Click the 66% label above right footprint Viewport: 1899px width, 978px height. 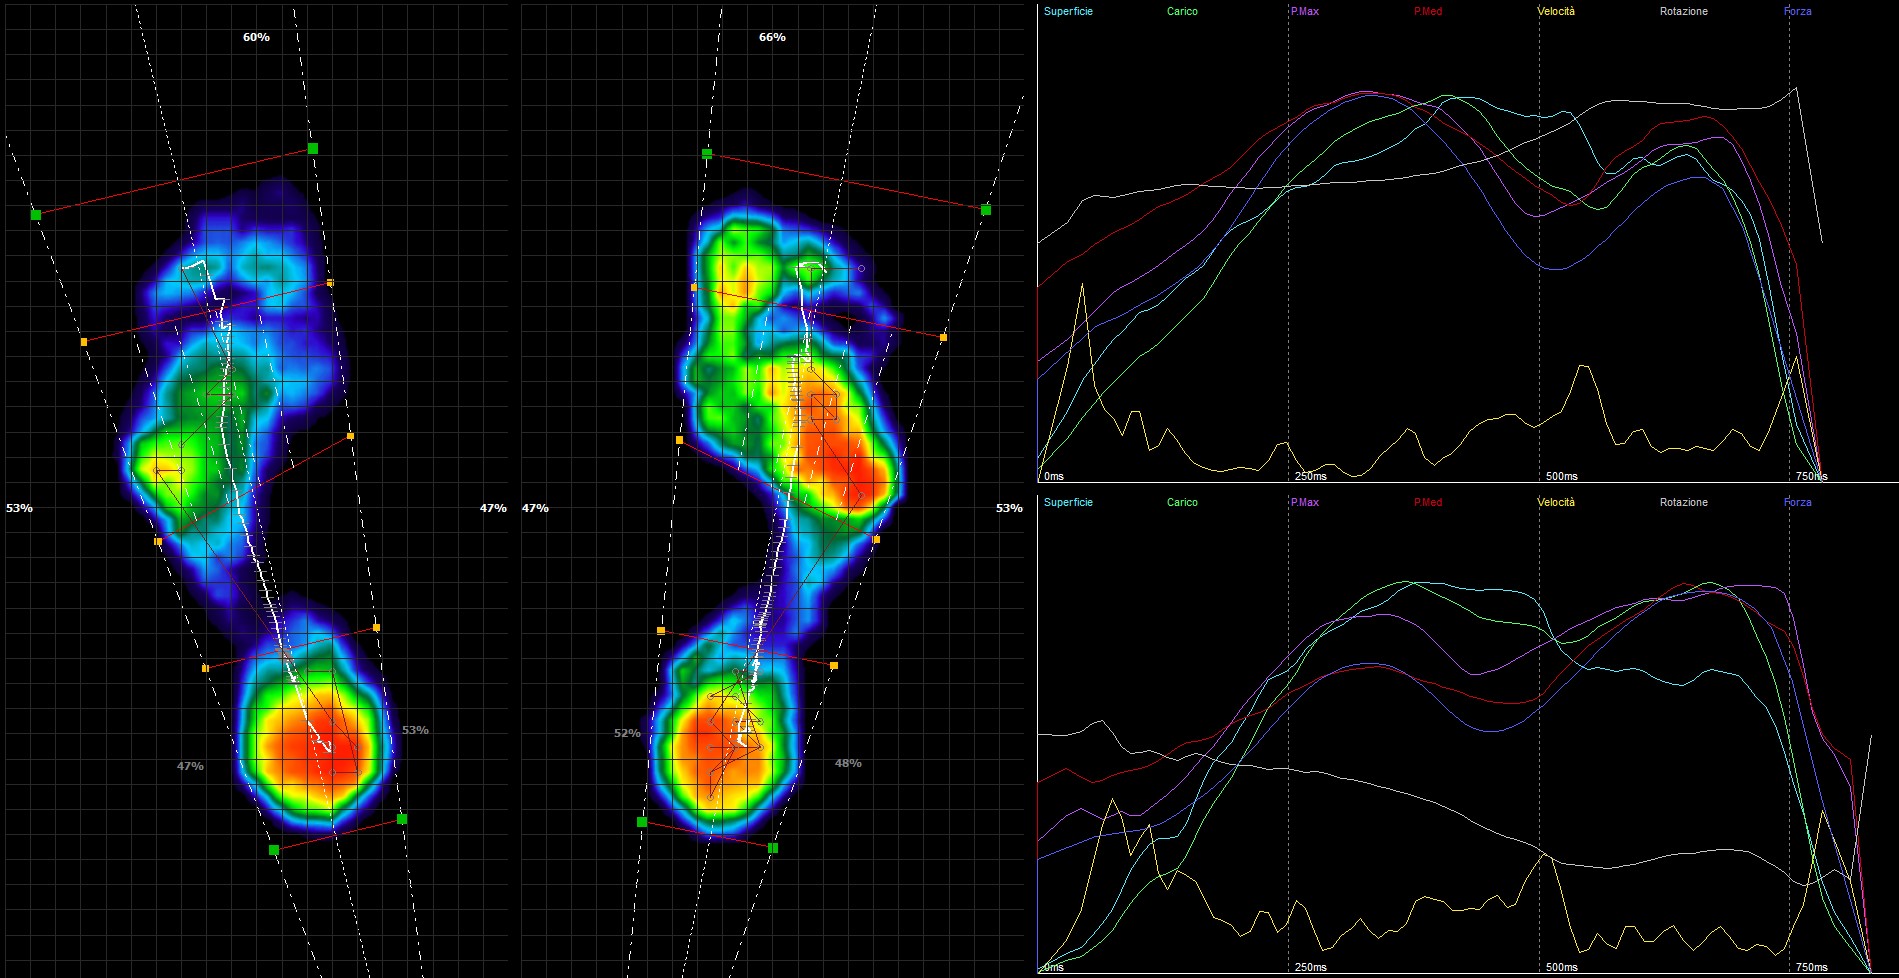tap(772, 38)
